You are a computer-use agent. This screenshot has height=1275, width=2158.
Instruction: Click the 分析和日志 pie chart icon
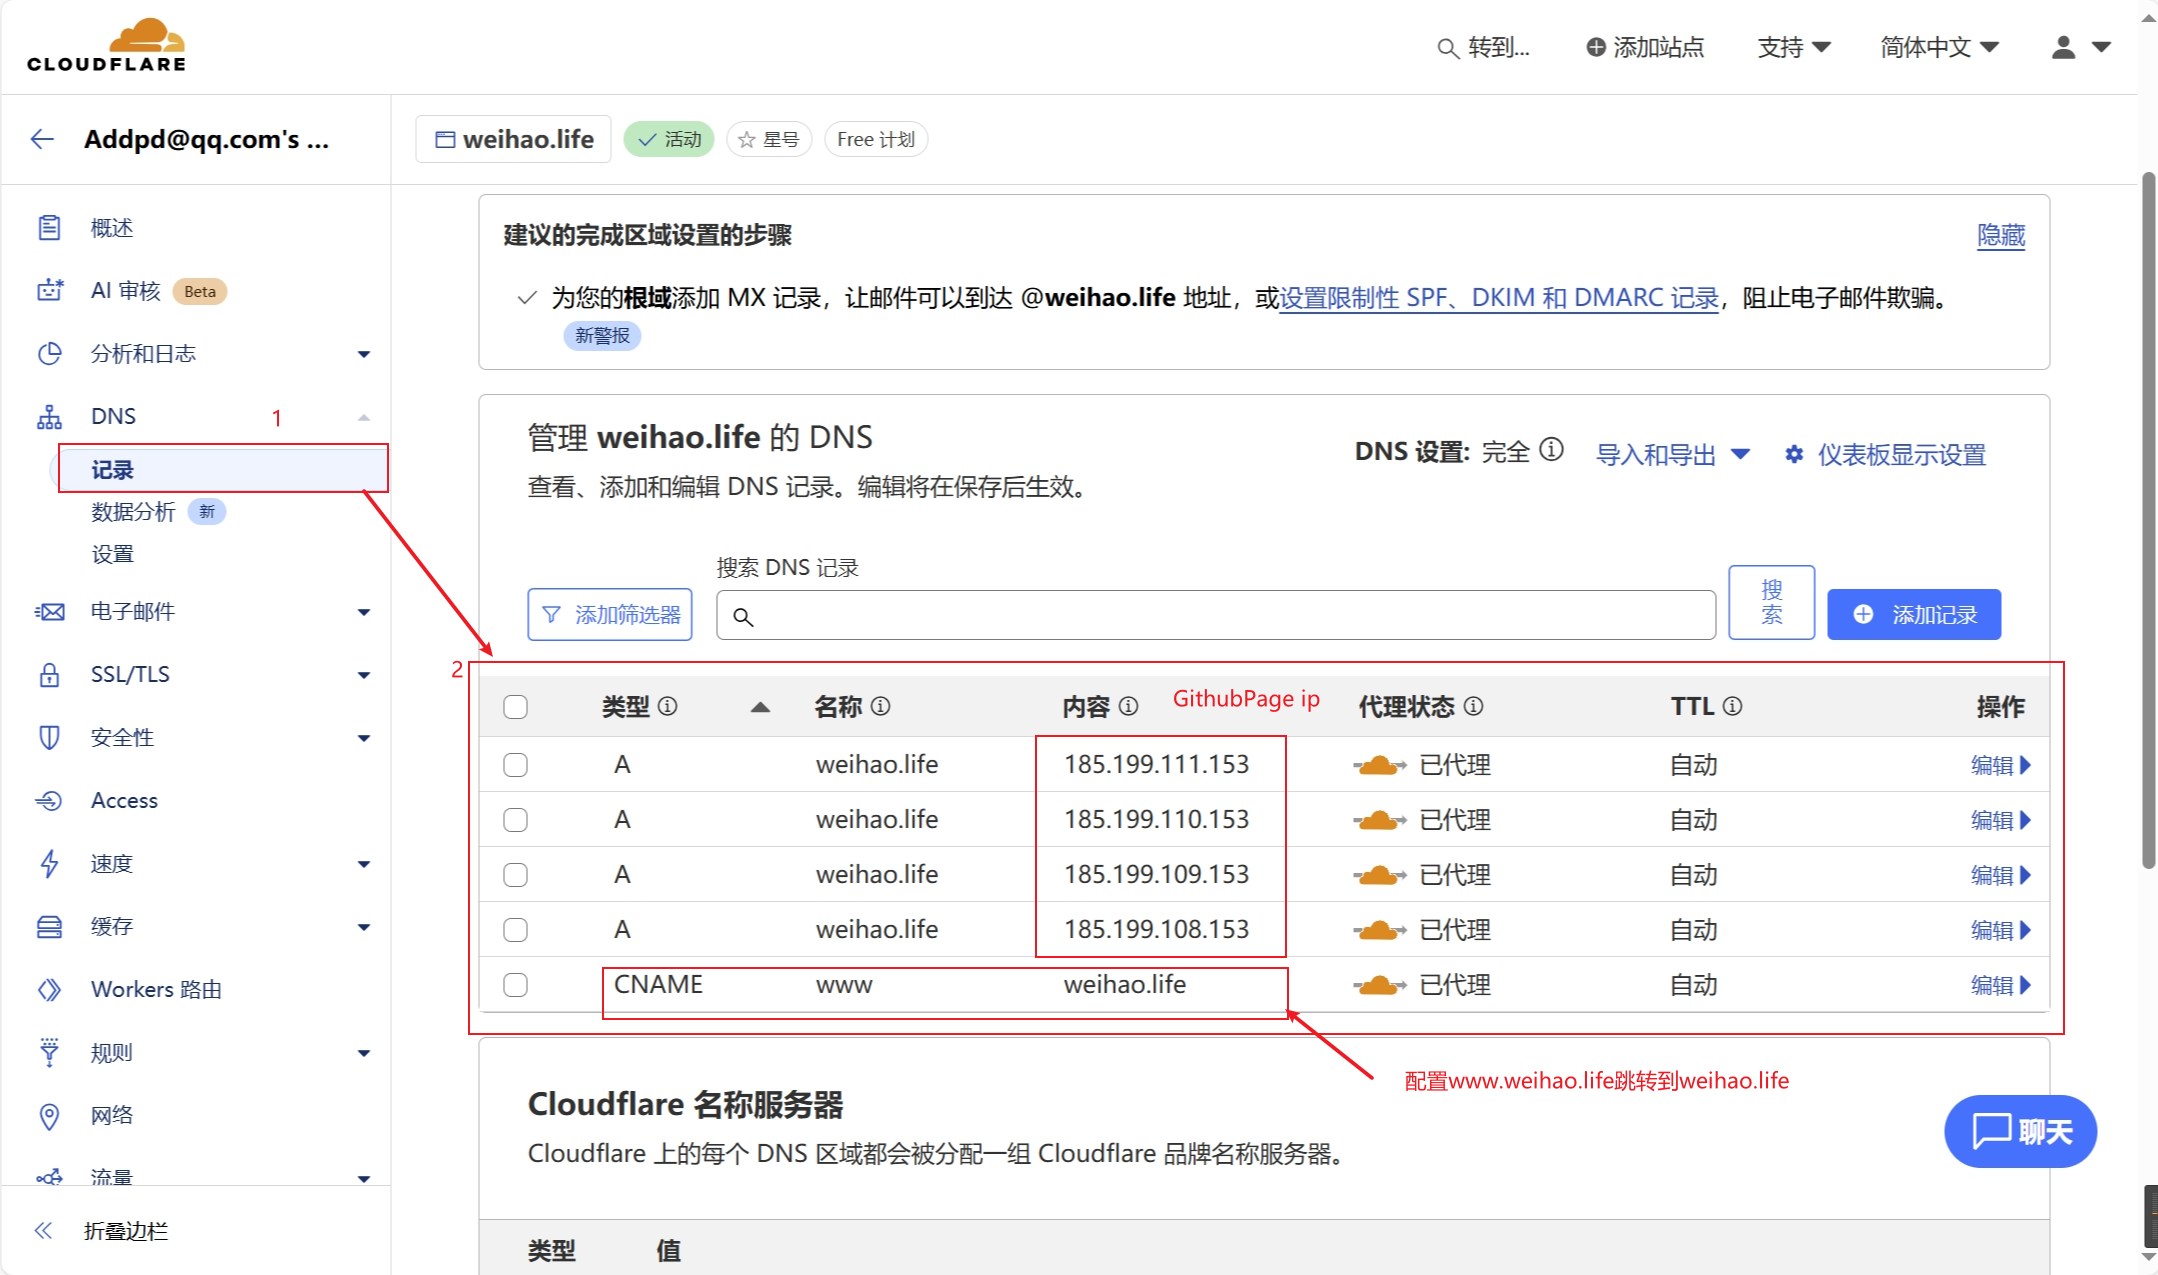coord(49,354)
